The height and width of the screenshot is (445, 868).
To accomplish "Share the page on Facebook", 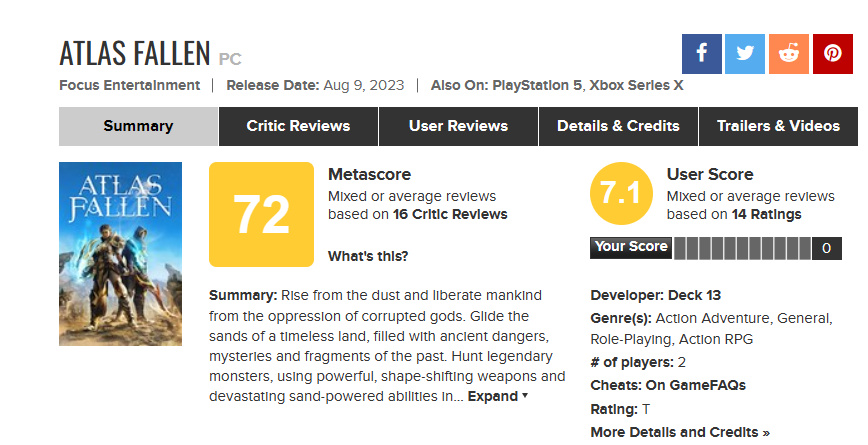I will pos(702,54).
